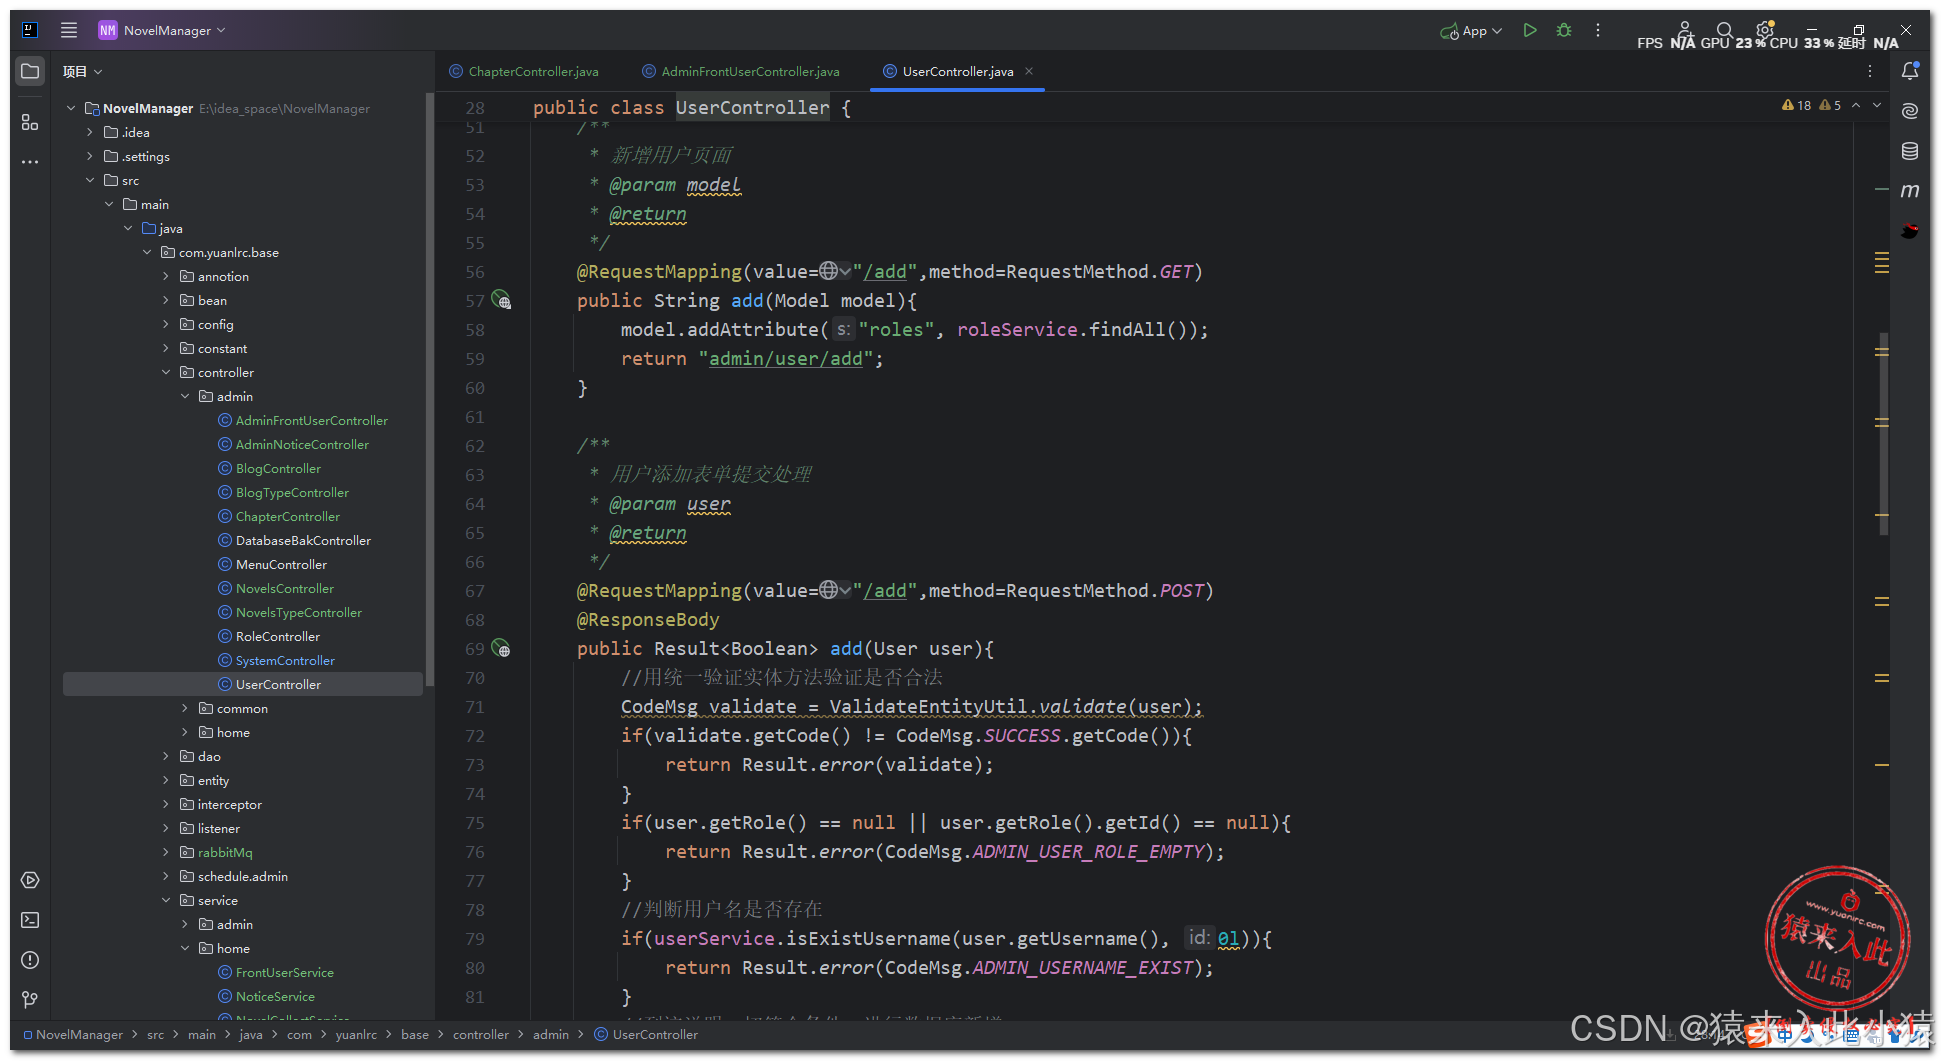Open the Notifications bell
The height and width of the screenshot is (1061, 1941).
pyautogui.click(x=1910, y=71)
